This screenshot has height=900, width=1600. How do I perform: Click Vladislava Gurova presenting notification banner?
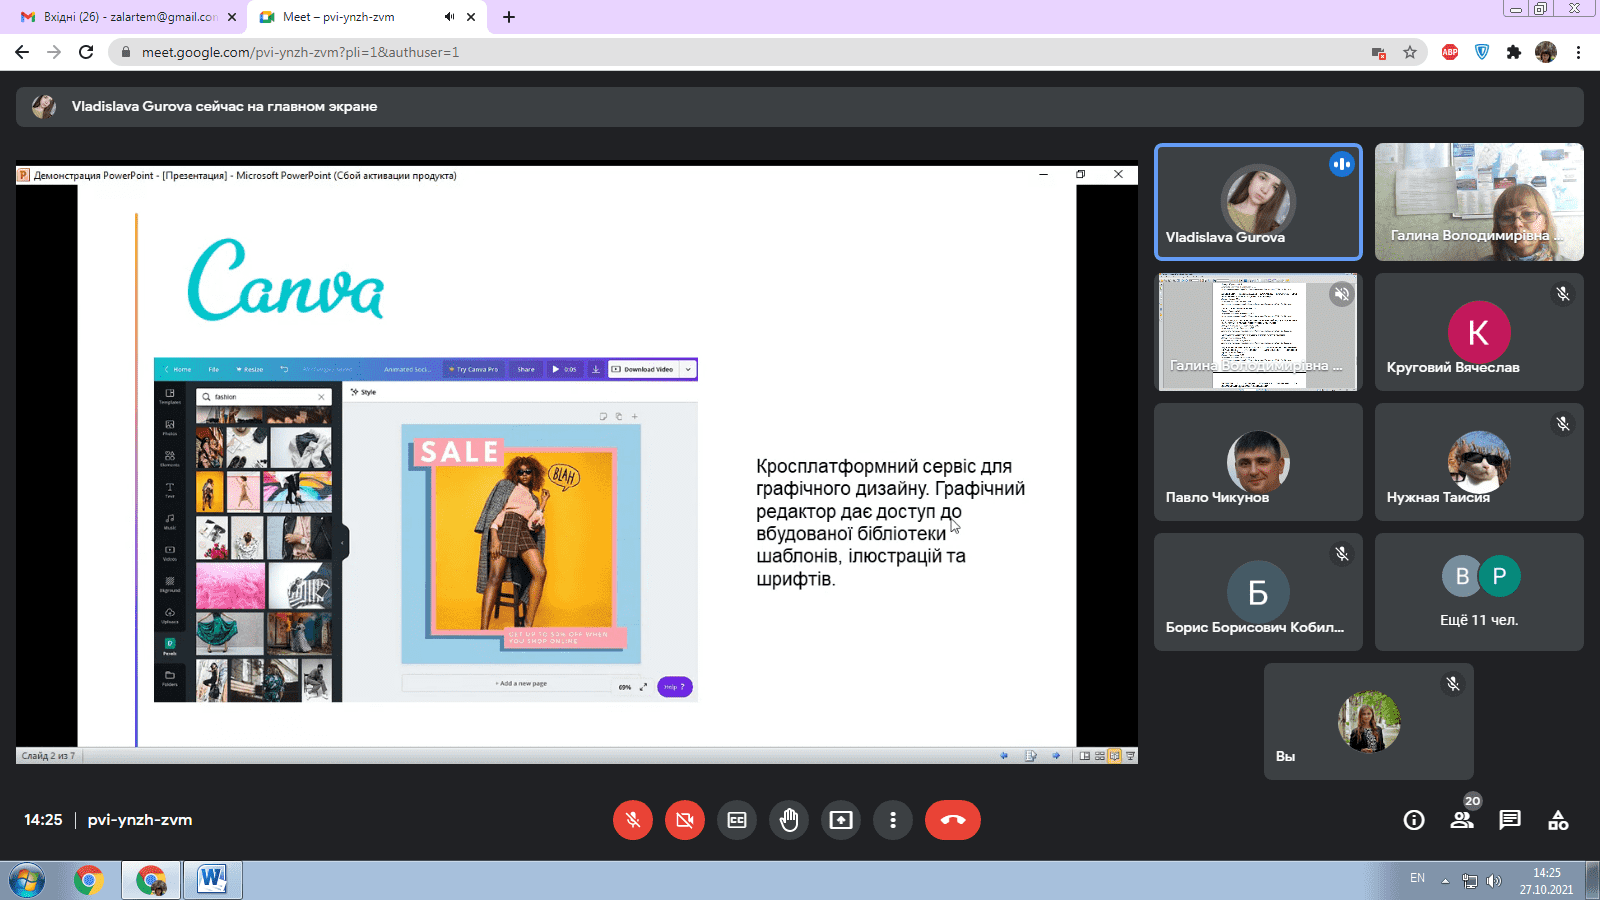pyautogui.click(x=800, y=107)
